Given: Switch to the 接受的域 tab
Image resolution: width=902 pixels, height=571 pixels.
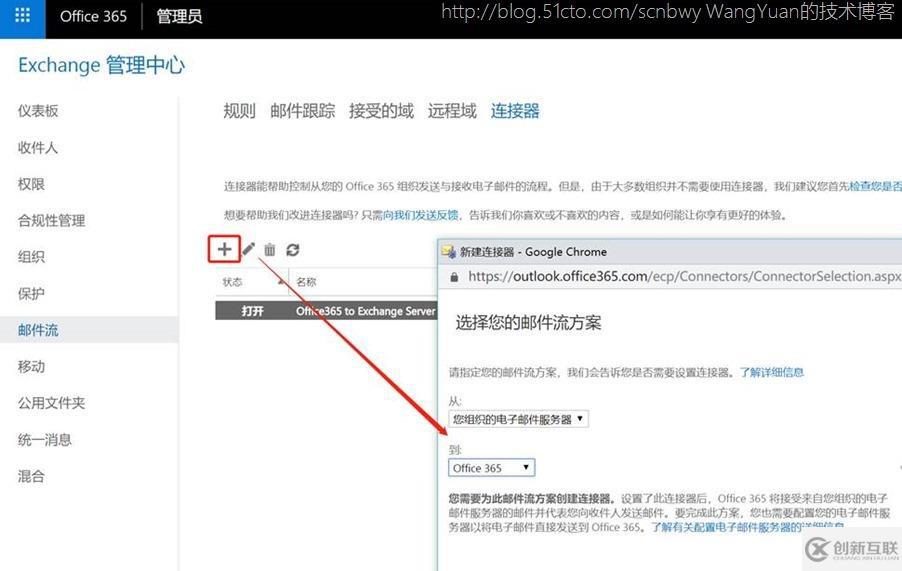Looking at the screenshot, I should pyautogui.click(x=381, y=110).
